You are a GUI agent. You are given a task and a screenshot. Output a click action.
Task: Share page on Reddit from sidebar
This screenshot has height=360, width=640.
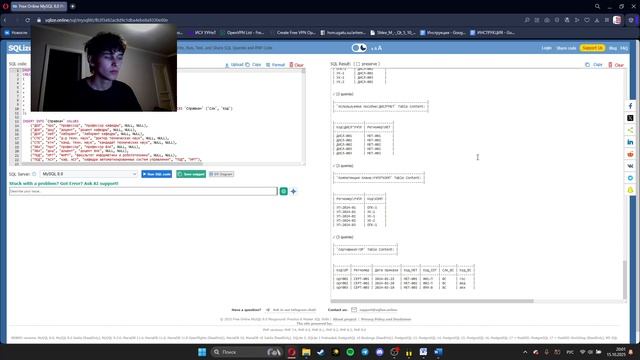(x=630, y=154)
